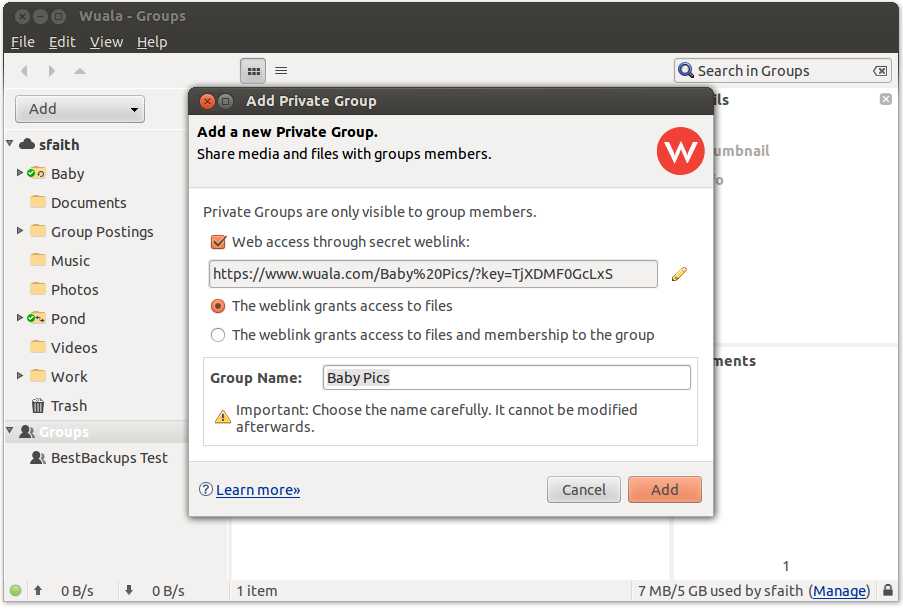Open the File menu
Image resolution: width=903 pixels, height=609 pixels.
pos(23,42)
